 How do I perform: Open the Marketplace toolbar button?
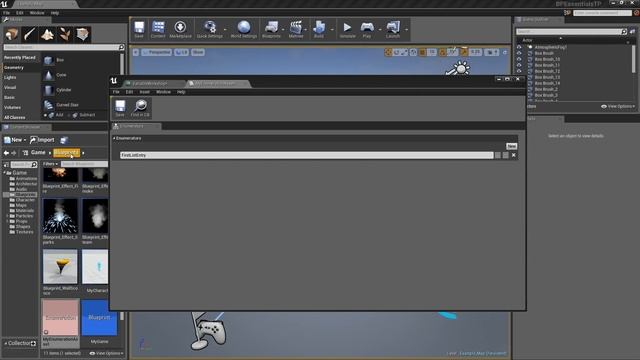pyautogui.click(x=180, y=29)
